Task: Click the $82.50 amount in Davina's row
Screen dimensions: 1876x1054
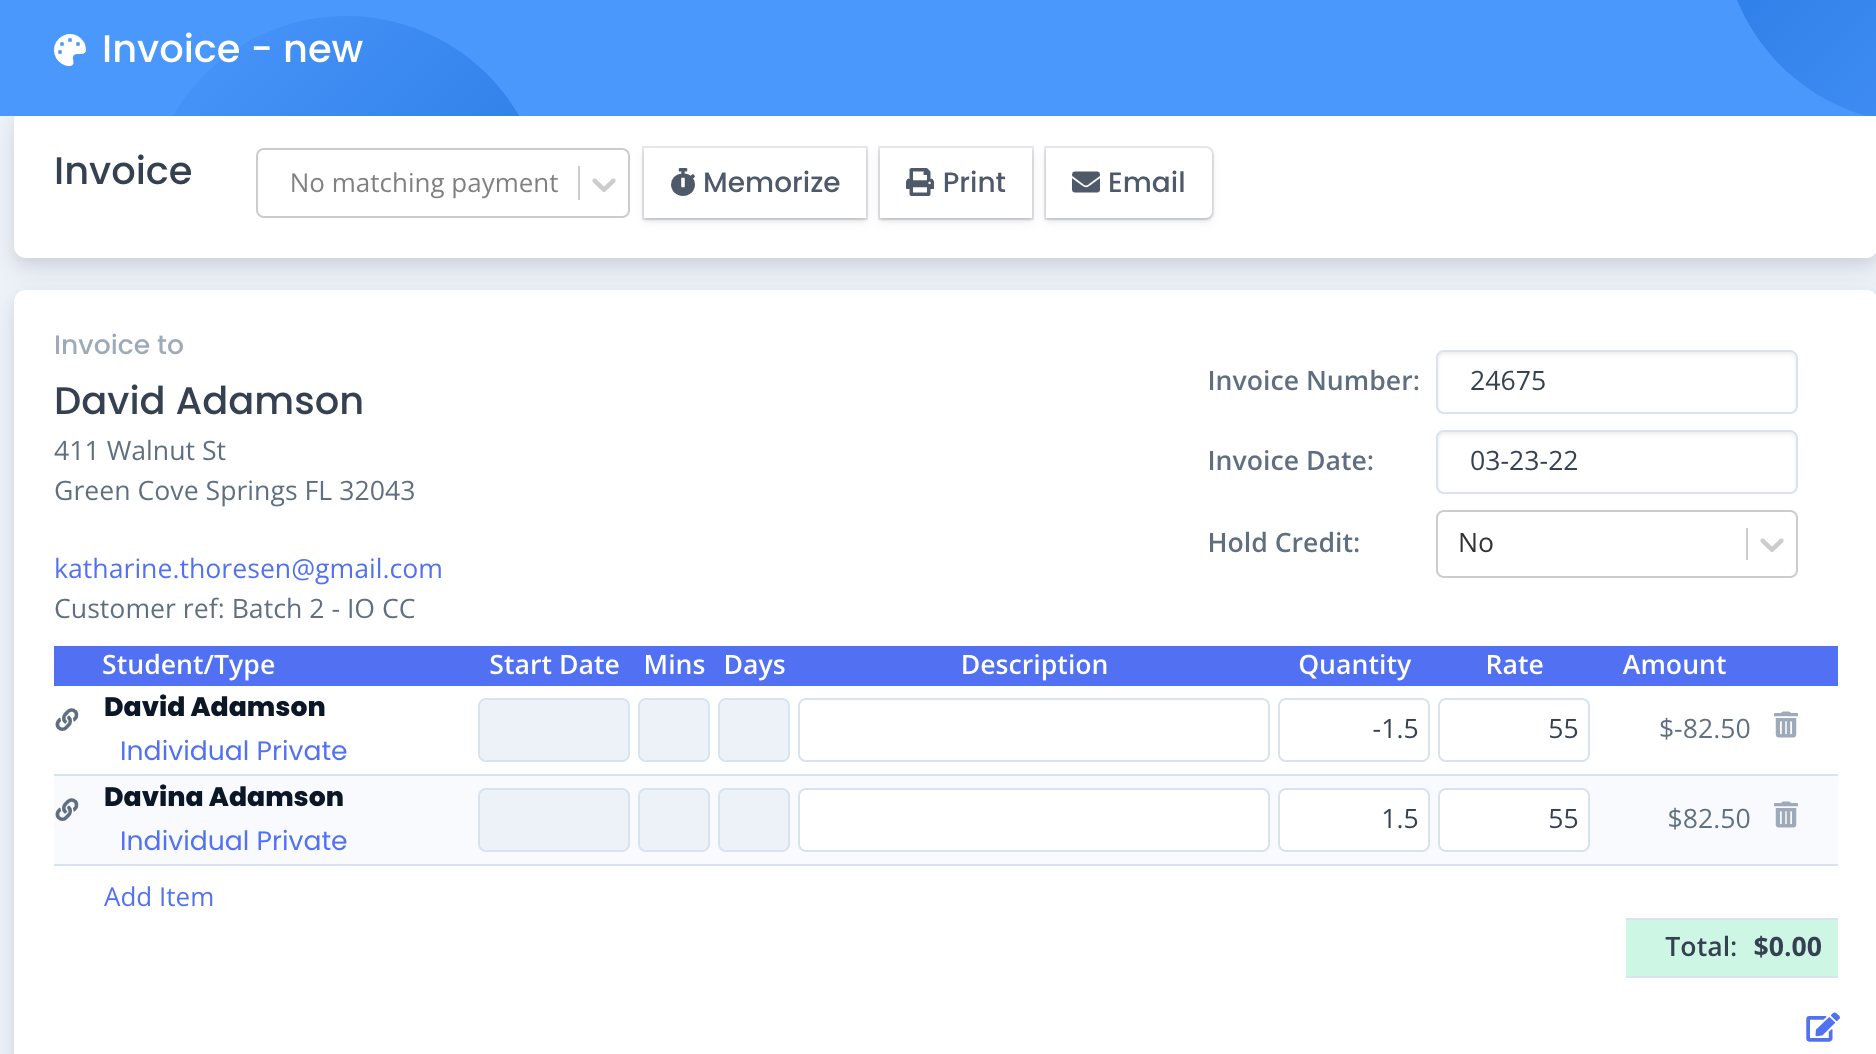Action: coord(1709,819)
